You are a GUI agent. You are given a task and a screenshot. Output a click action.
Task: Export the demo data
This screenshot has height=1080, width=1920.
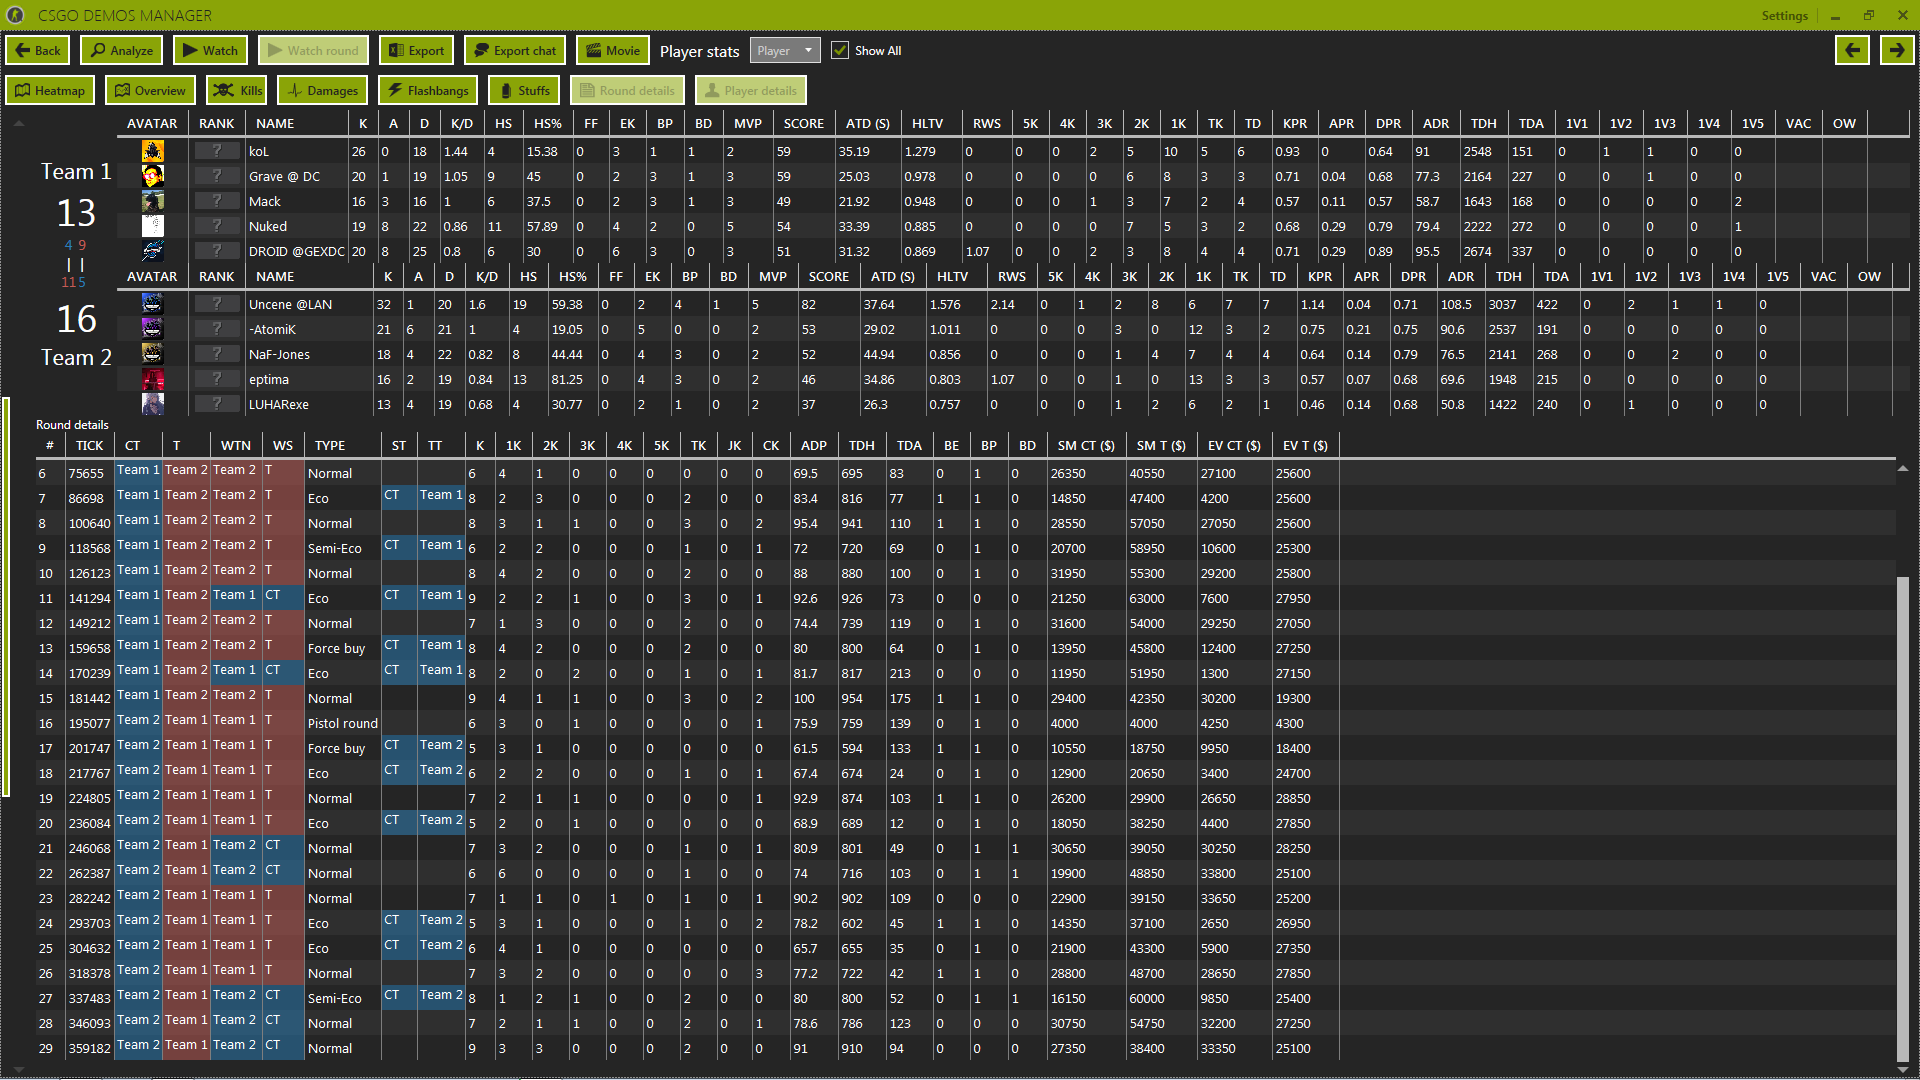pos(416,51)
